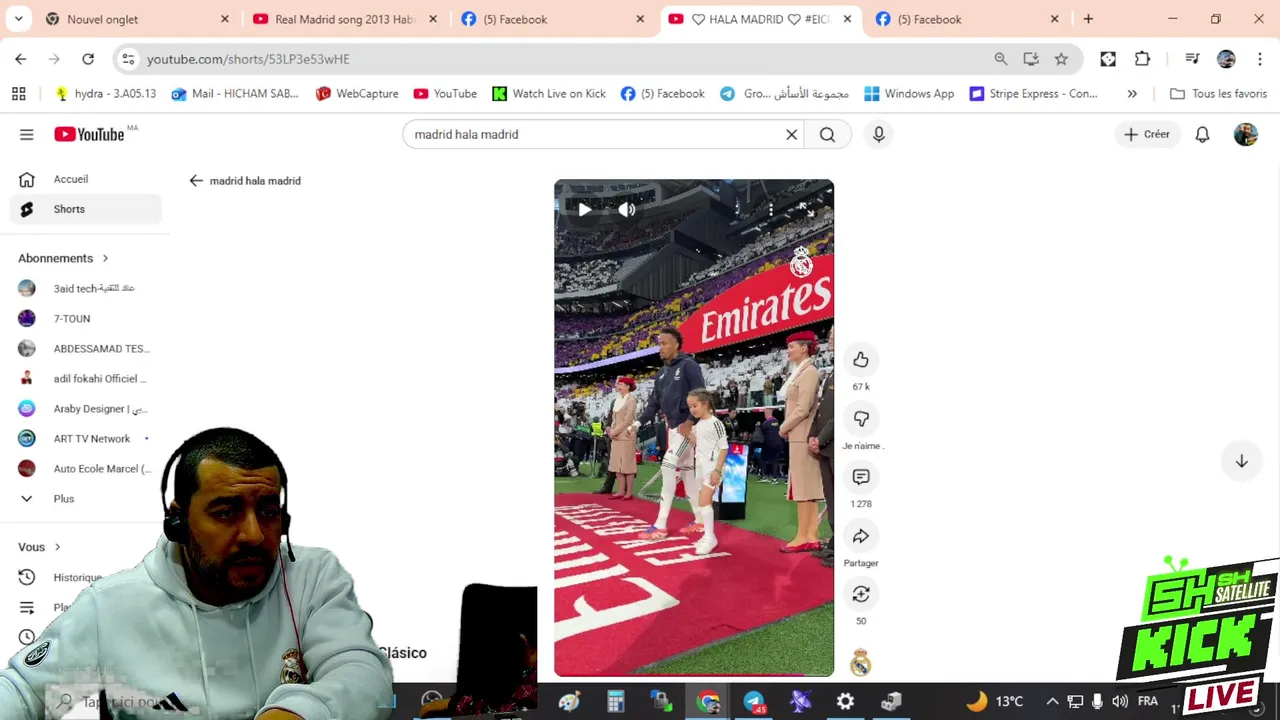Select Shorts in the sidebar

click(85, 209)
